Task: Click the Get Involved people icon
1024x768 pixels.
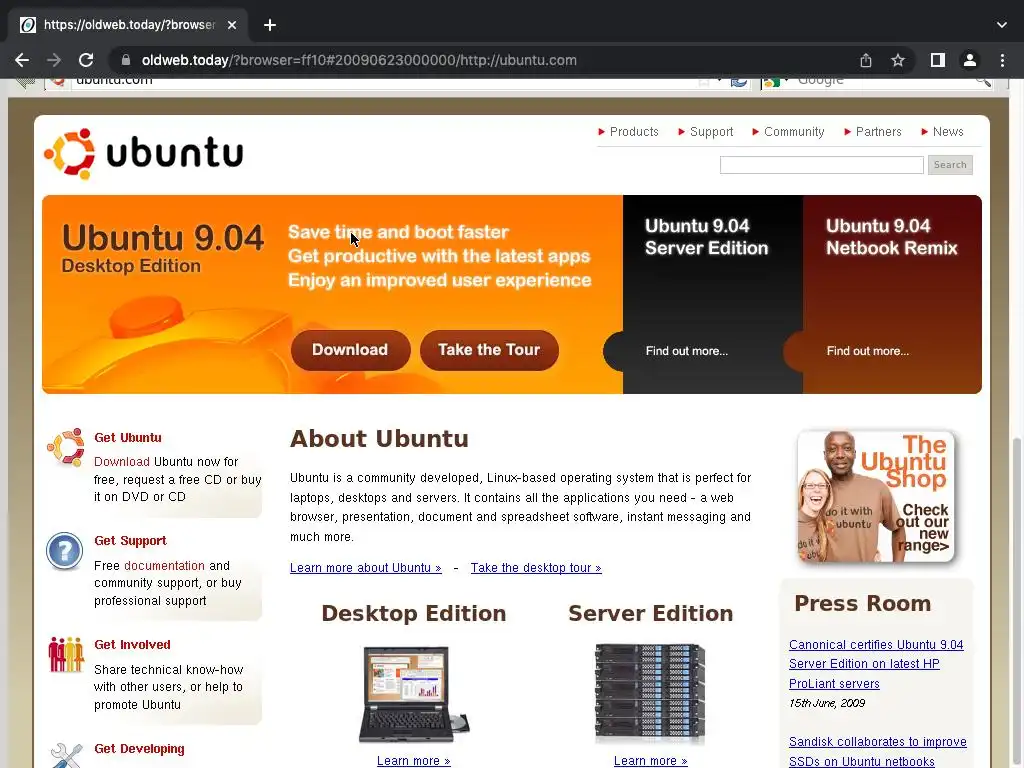Action: [66, 655]
